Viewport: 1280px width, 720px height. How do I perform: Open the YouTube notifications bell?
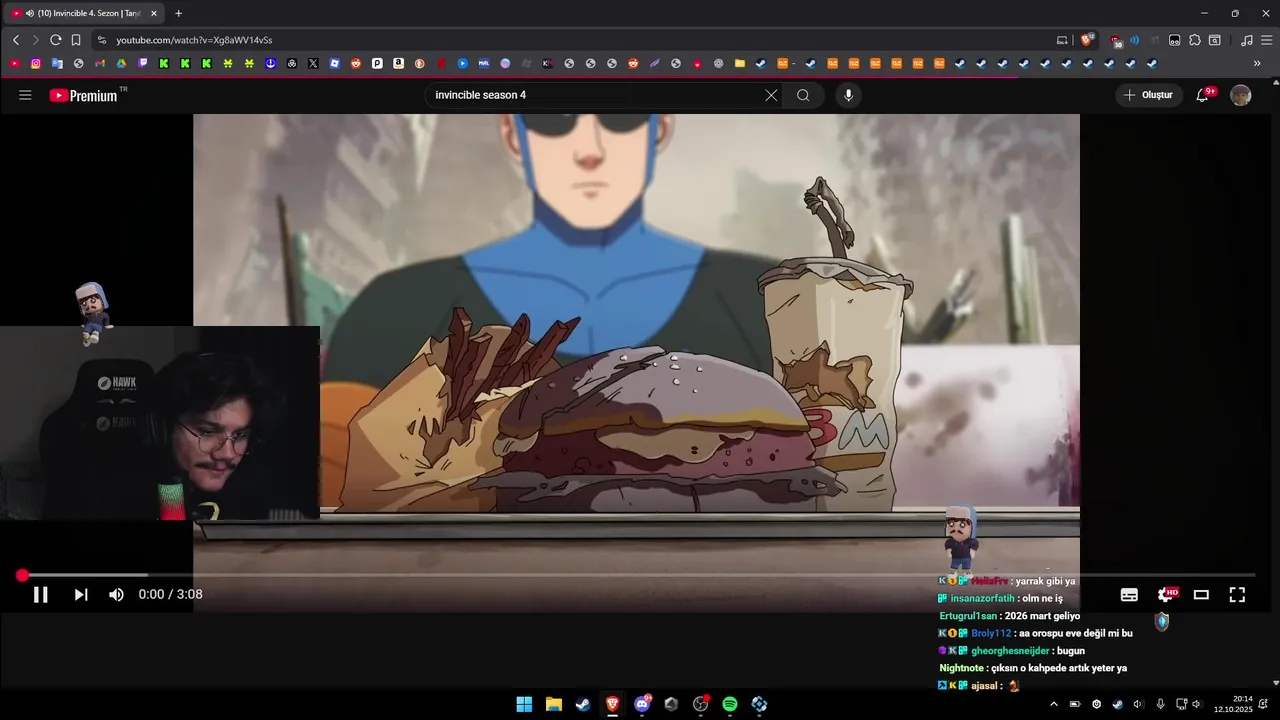point(1203,95)
